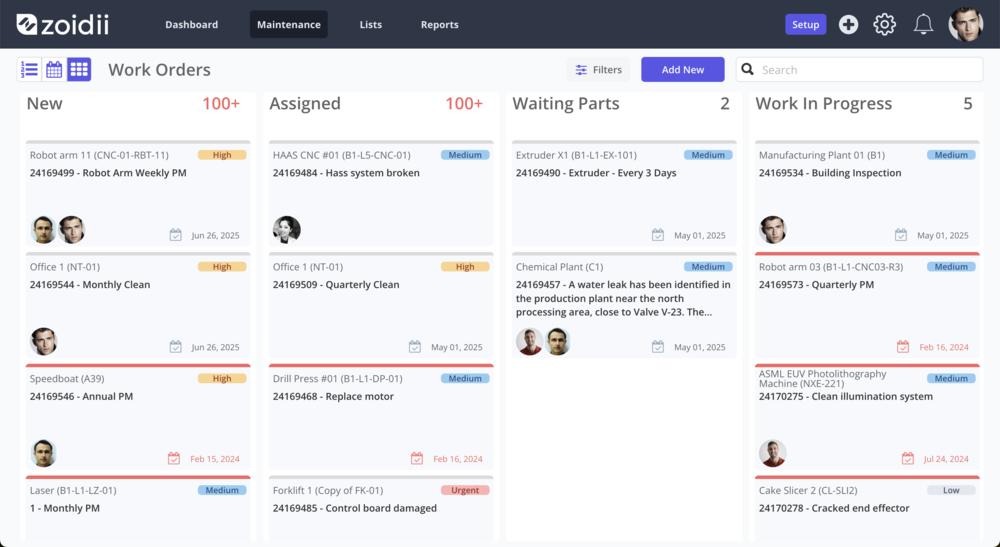The width and height of the screenshot is (1000, 547).
Task: Click the Waiting Parts column header
Action: point(566,103)
